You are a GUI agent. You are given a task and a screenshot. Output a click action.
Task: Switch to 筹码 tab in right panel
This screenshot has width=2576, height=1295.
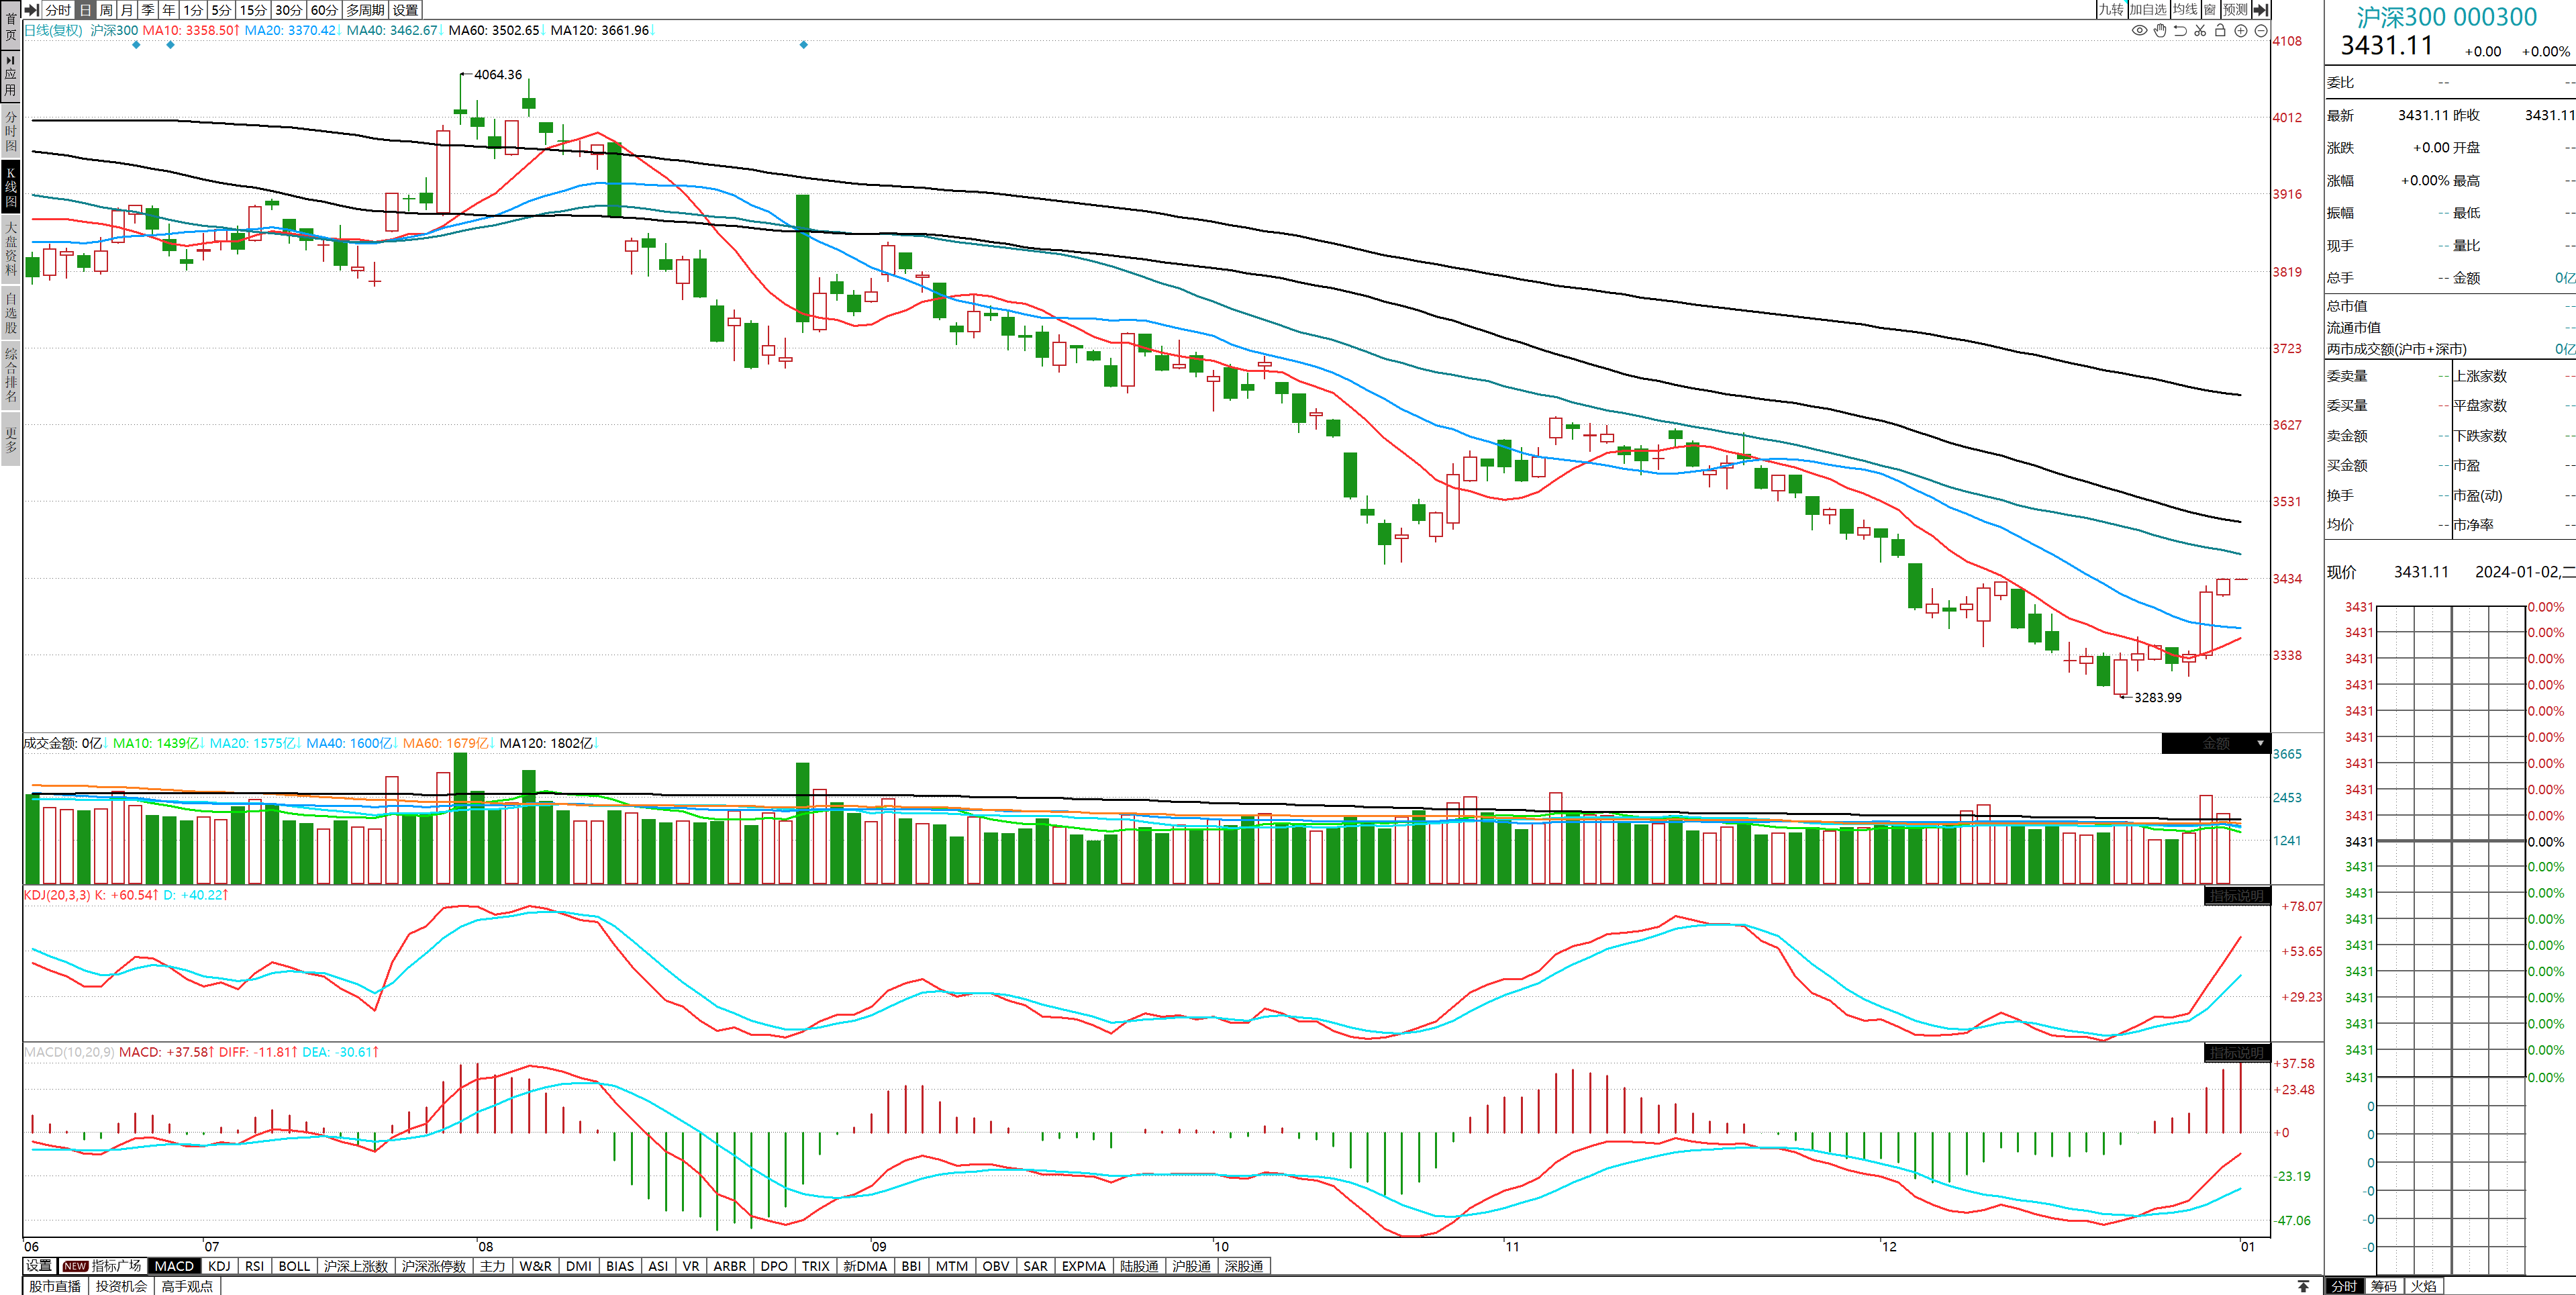pyautogui.click(x=2384, y=1286)
